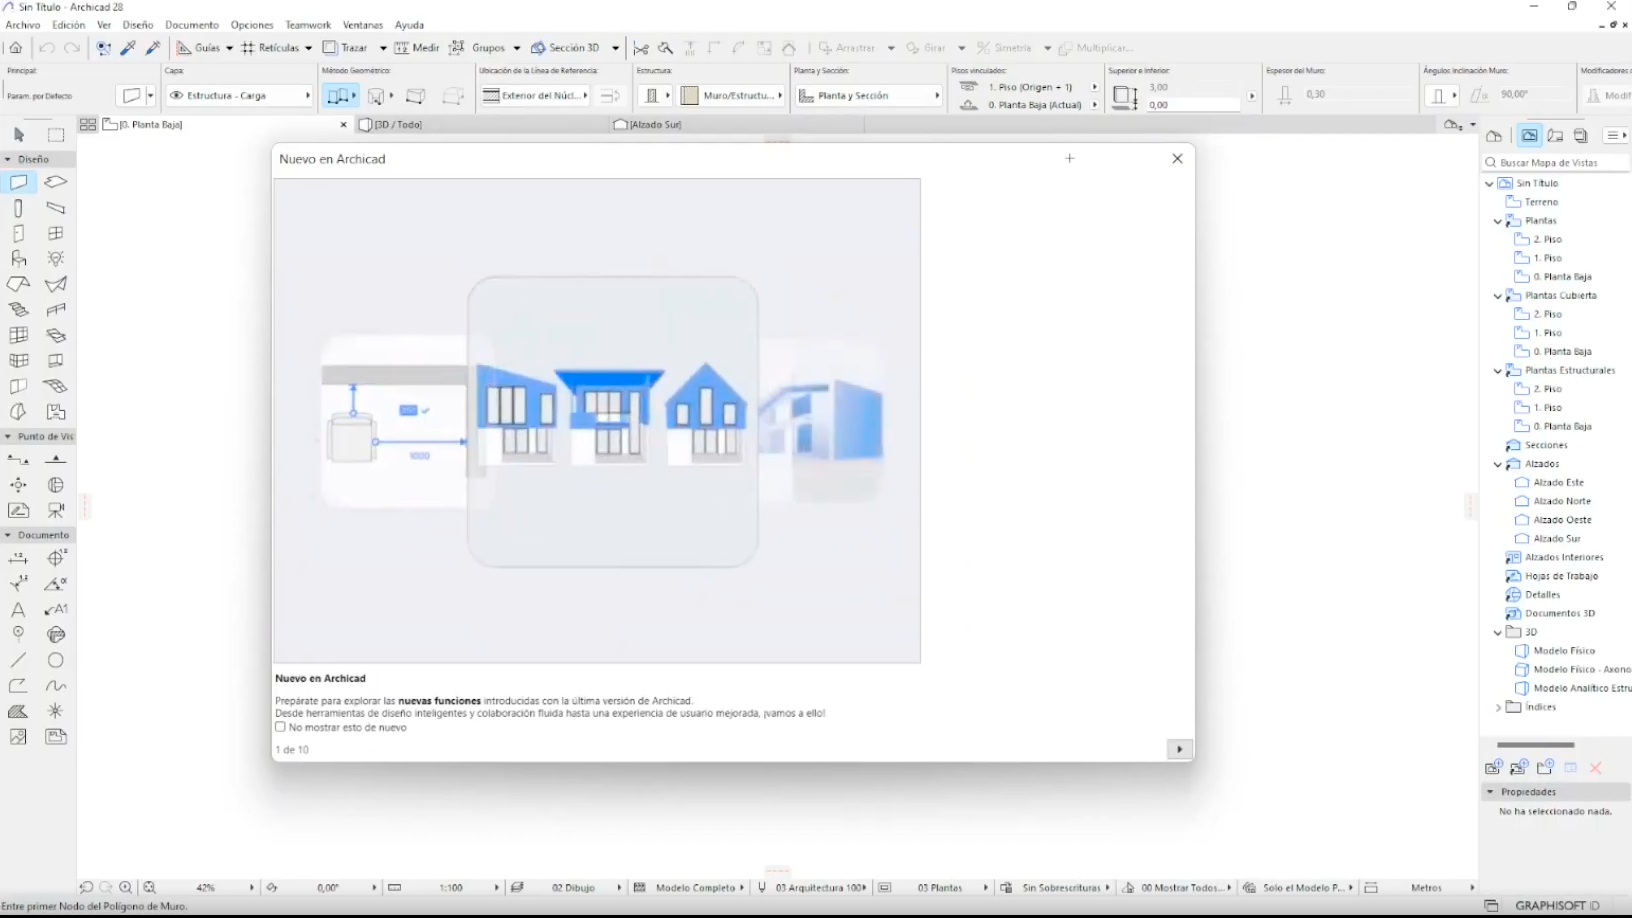Select the Wall tool in Diseño toolbox
1632x918 pixels.
pos(19,182)
